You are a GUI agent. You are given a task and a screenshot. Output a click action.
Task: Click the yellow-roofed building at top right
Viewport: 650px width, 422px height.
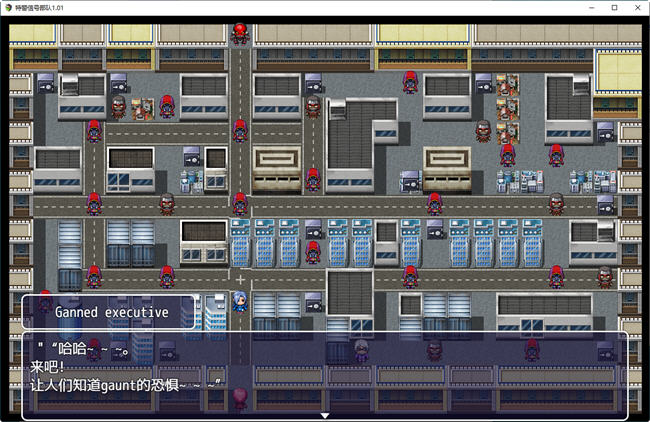pyautogui.click(x=617, y=72)
